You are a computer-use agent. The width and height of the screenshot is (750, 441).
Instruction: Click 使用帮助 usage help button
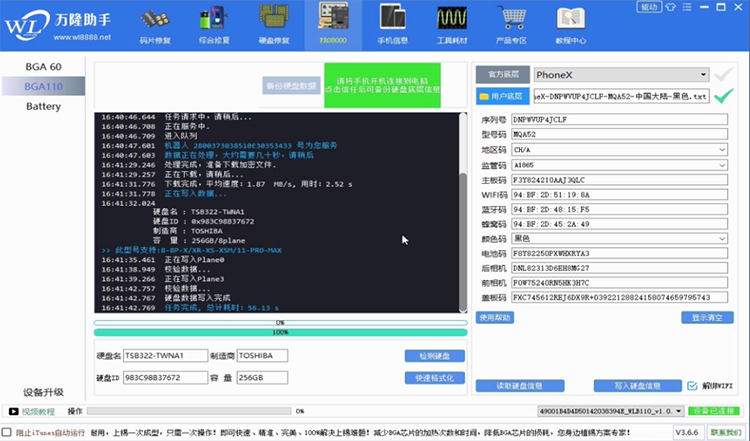pos(495,318)
